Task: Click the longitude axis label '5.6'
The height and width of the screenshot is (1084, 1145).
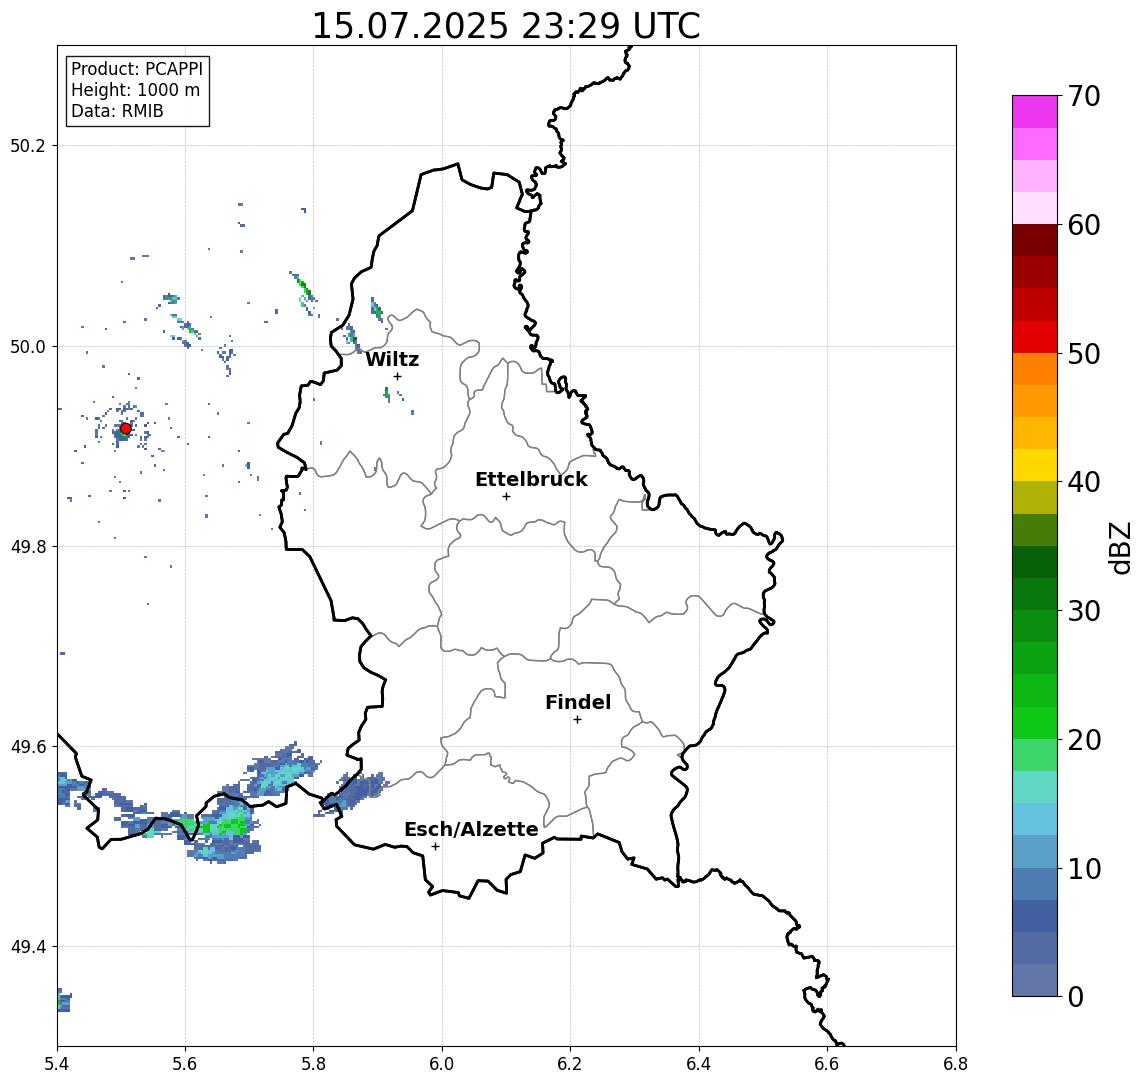Action: pos(185,1064)
